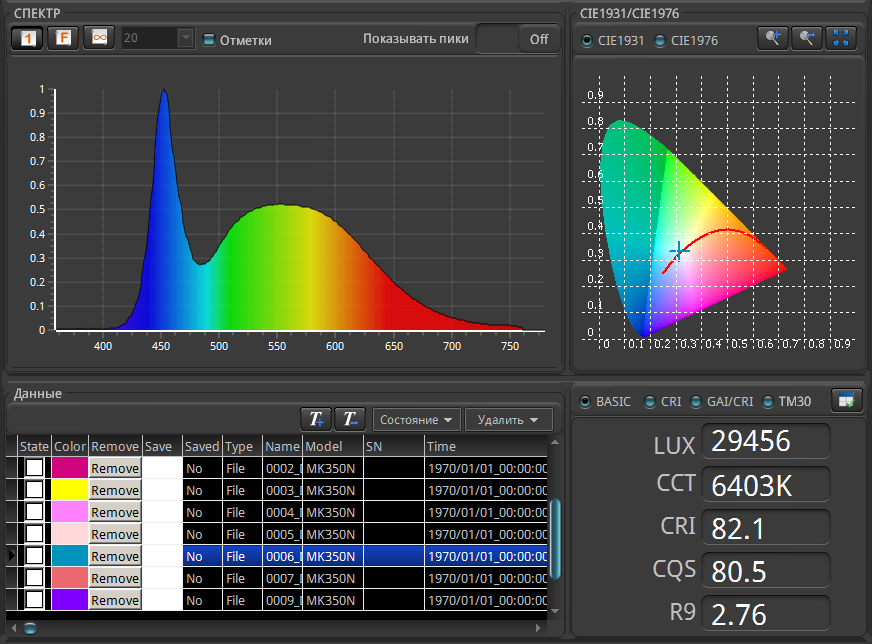Fit the CIE diagram to full view
Viewport: 872px width, 644px height.
[841, 38]
